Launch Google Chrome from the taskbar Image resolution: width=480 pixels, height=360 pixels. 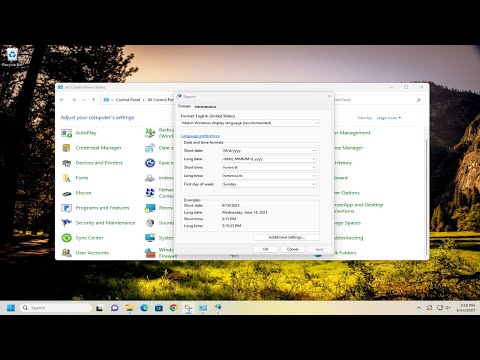point(173,308)
